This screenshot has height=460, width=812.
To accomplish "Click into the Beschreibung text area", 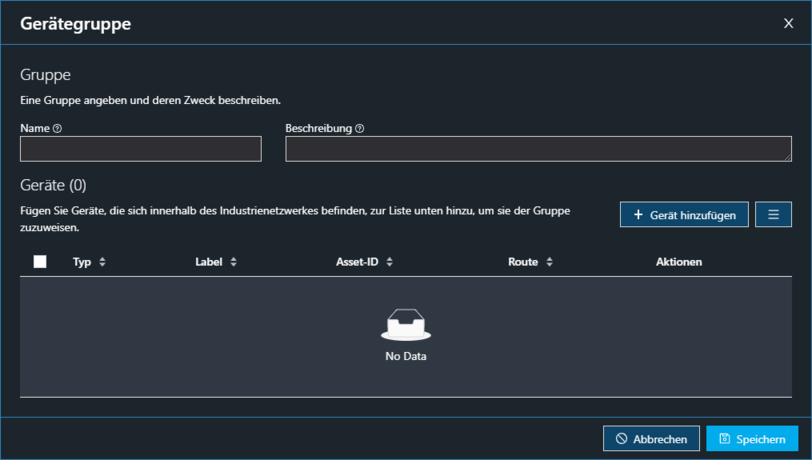I will (537, 149).
